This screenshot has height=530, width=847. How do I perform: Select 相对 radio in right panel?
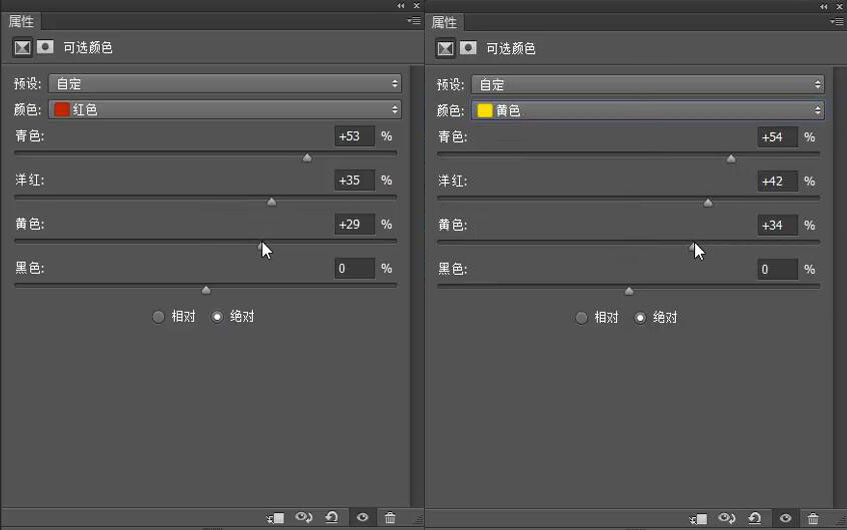point(581,318)
